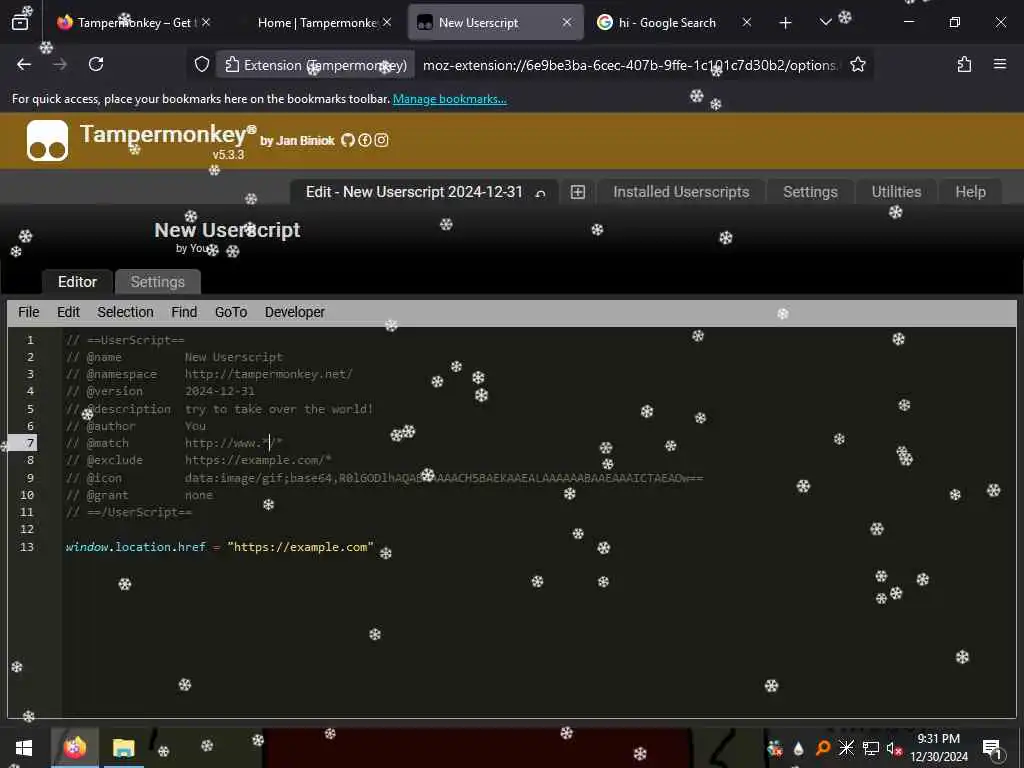
Task: Open the Firefox application hamburger menu
Action: (x=1000, y=64)
